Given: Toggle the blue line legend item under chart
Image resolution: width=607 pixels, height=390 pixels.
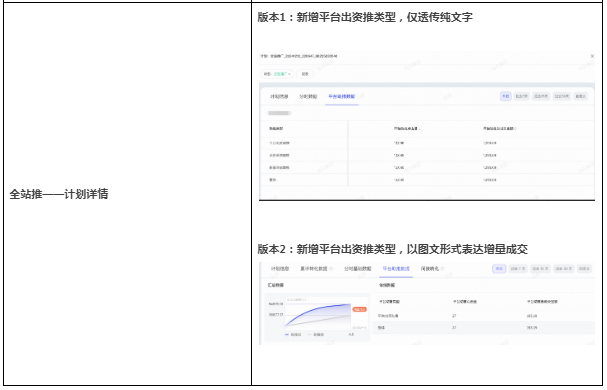Looking at the screenshot, I should pyautogui.click(x=293, y=334).
